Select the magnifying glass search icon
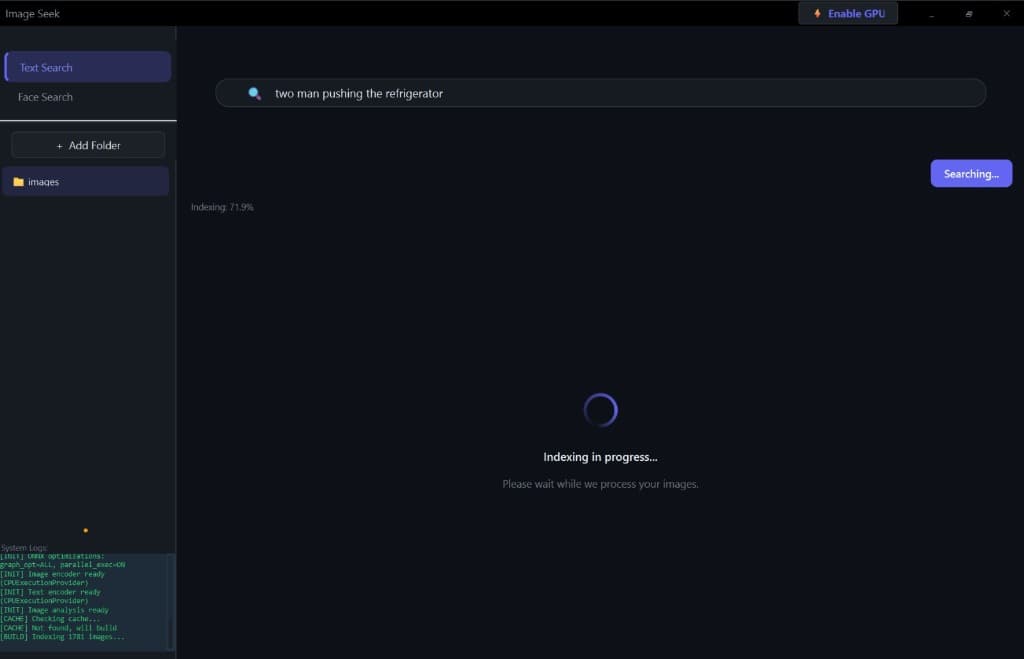 (x=253, y=92)
